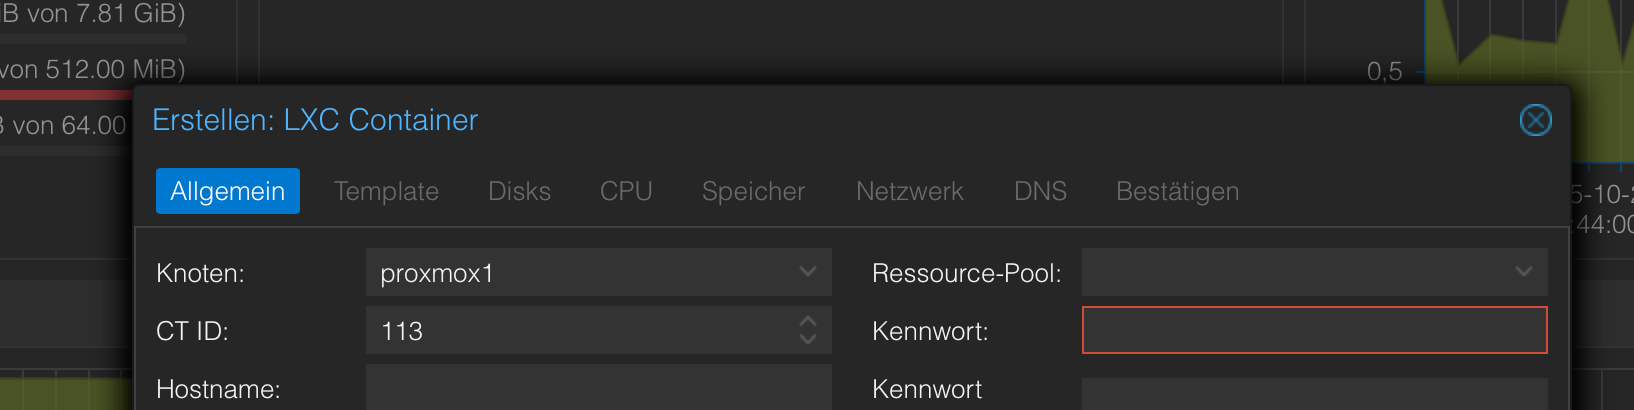Screen dimensions: 1634x410
Task: Switch to the Allgemein tab
Action: [228, 191]
